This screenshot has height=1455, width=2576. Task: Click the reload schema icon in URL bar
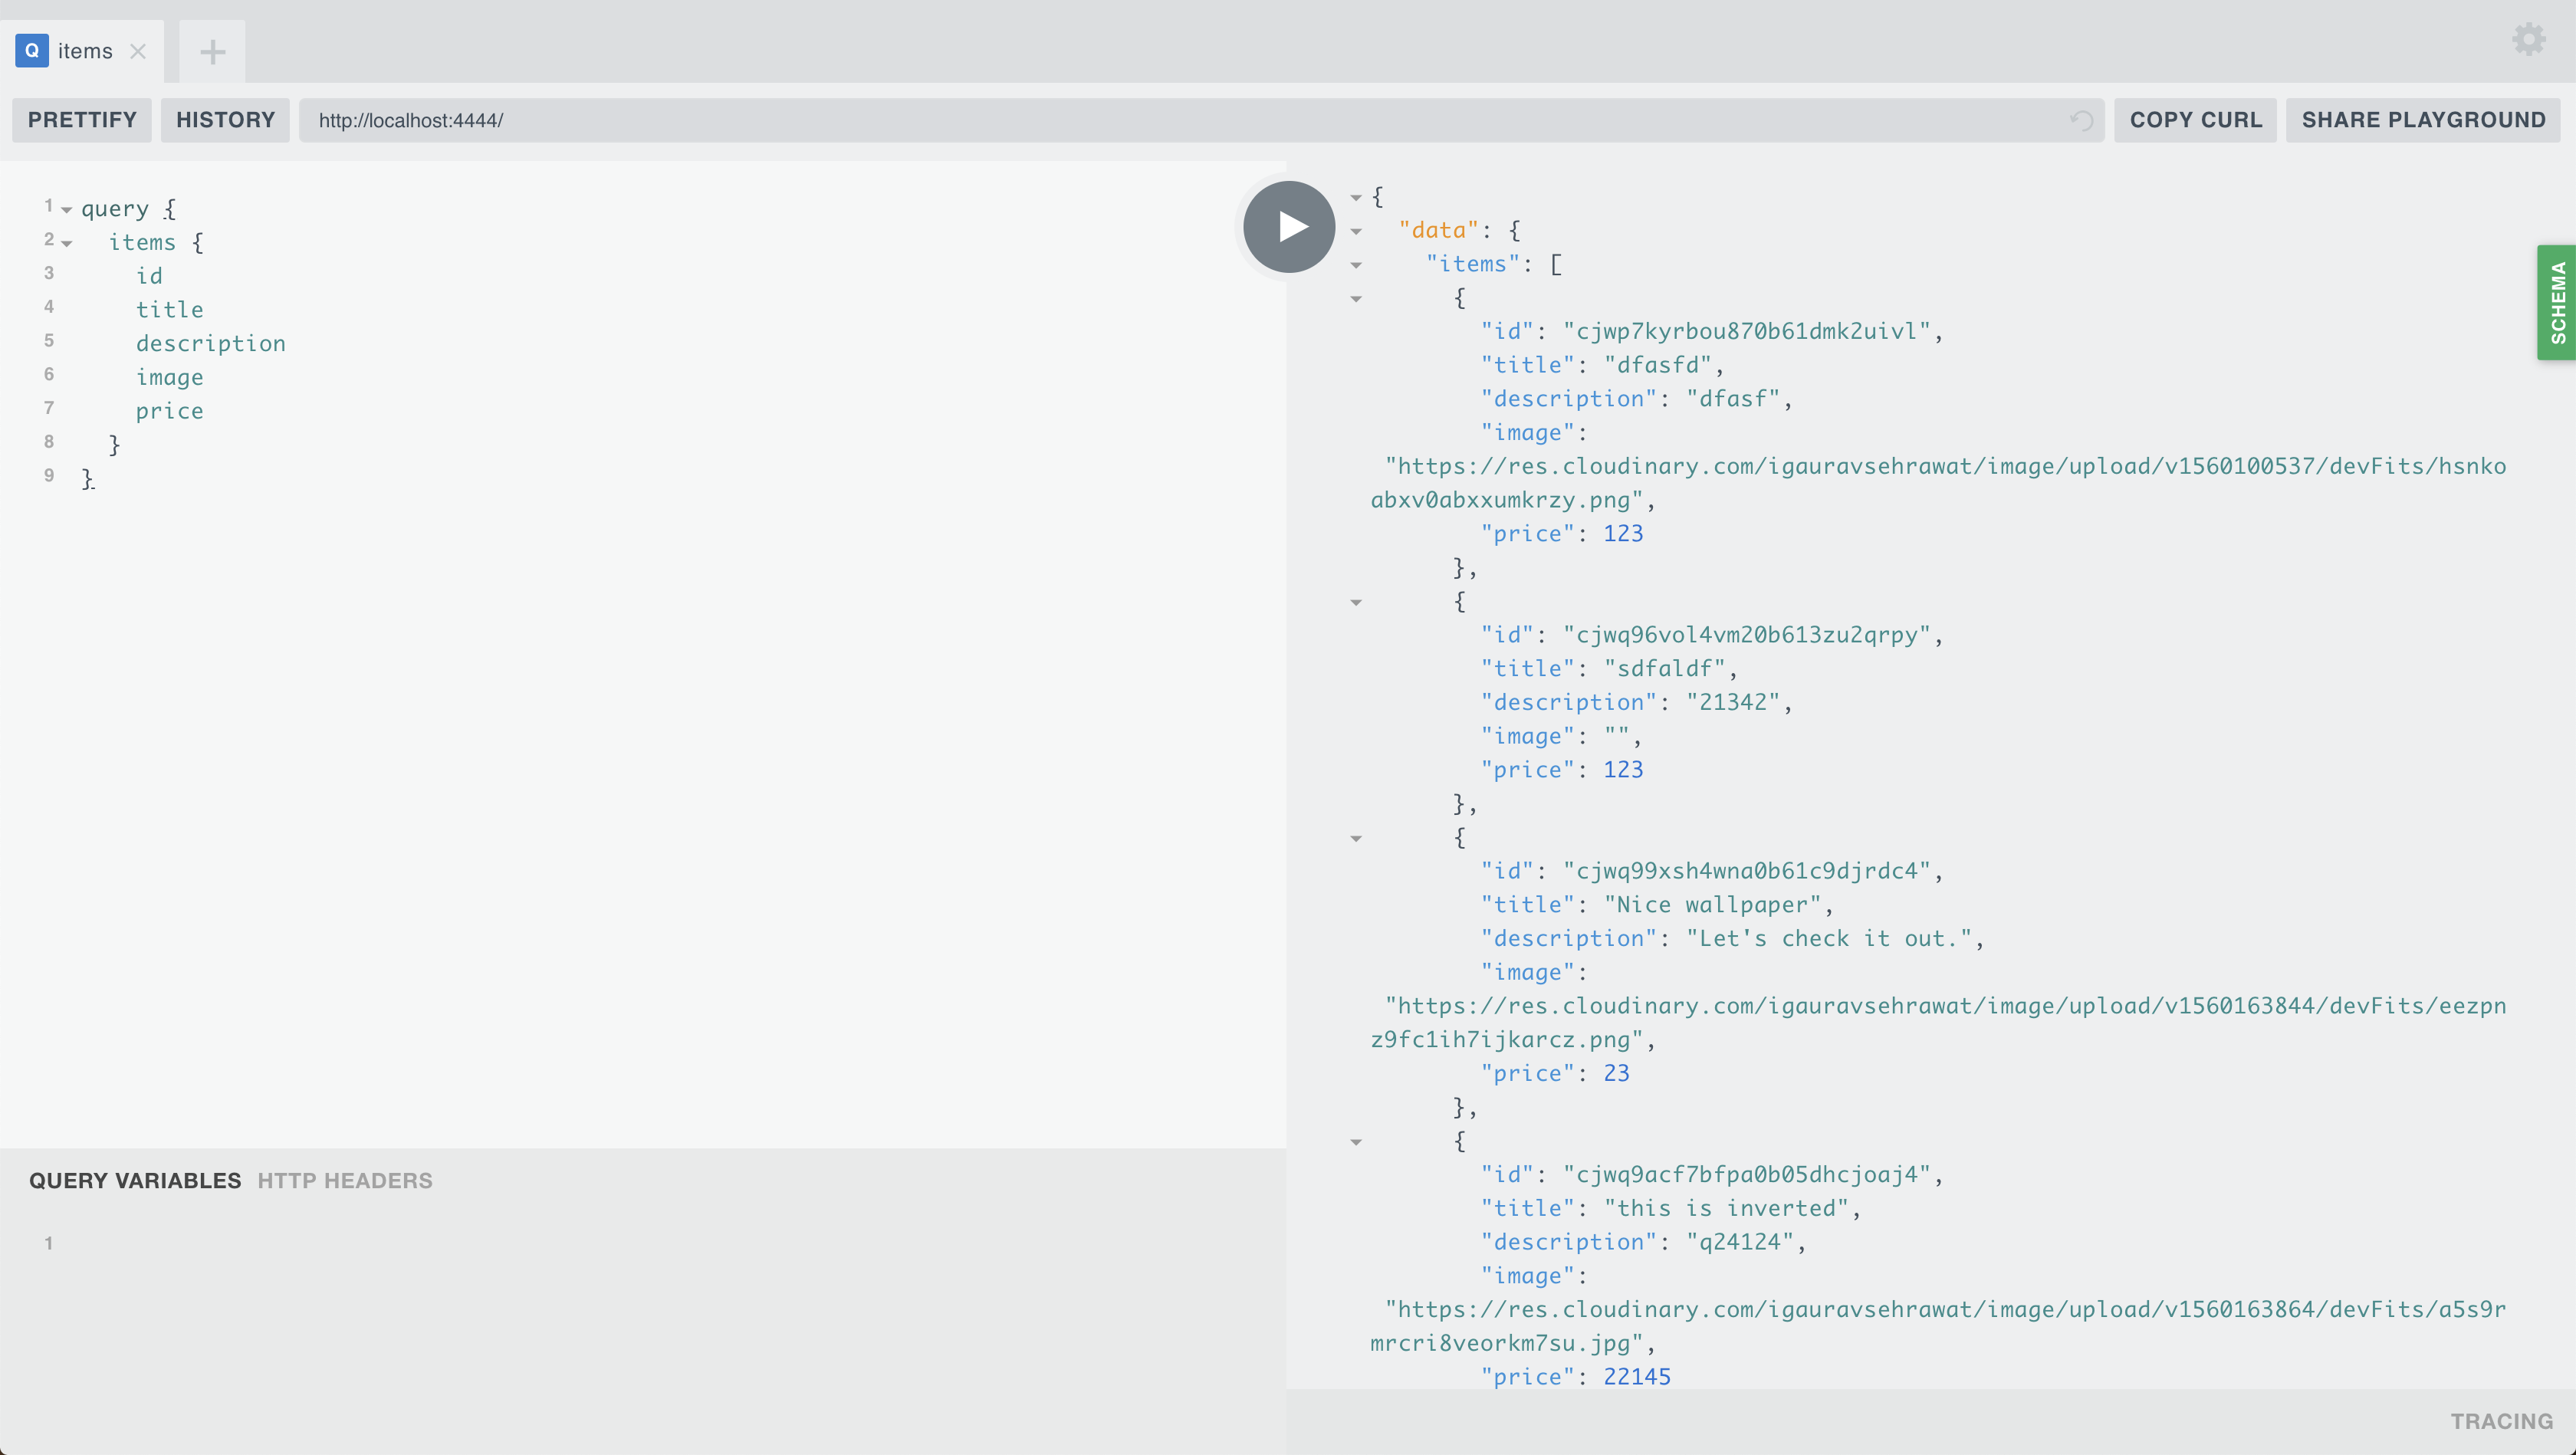(x=2081, y=120)
